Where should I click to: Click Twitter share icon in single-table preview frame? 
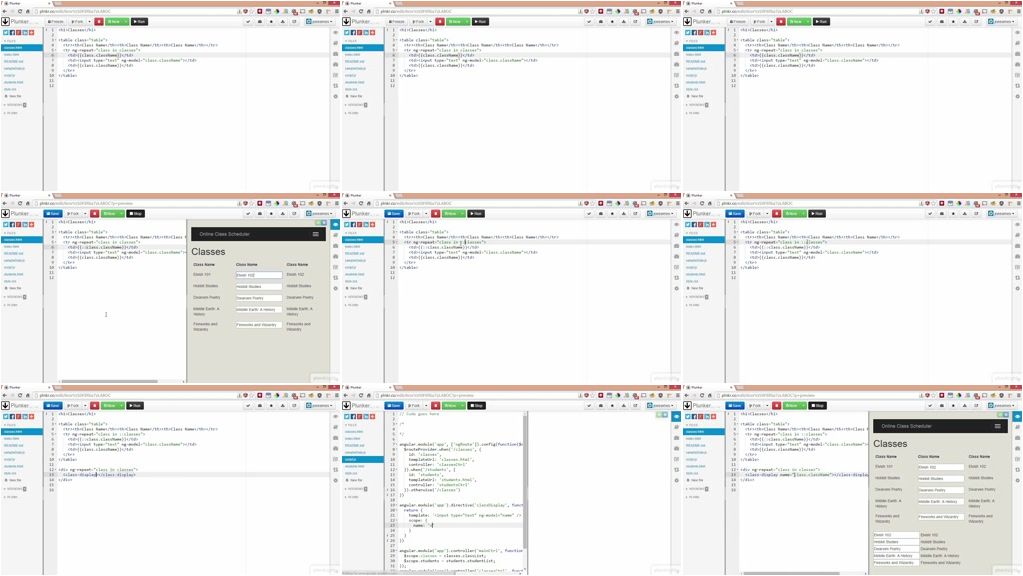pos(6,224)
